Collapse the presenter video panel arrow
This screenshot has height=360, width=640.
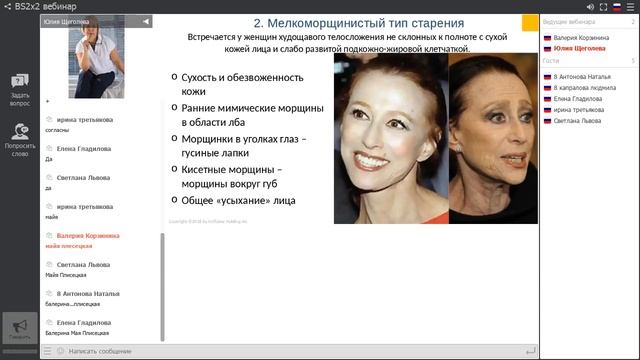(146, 21)
